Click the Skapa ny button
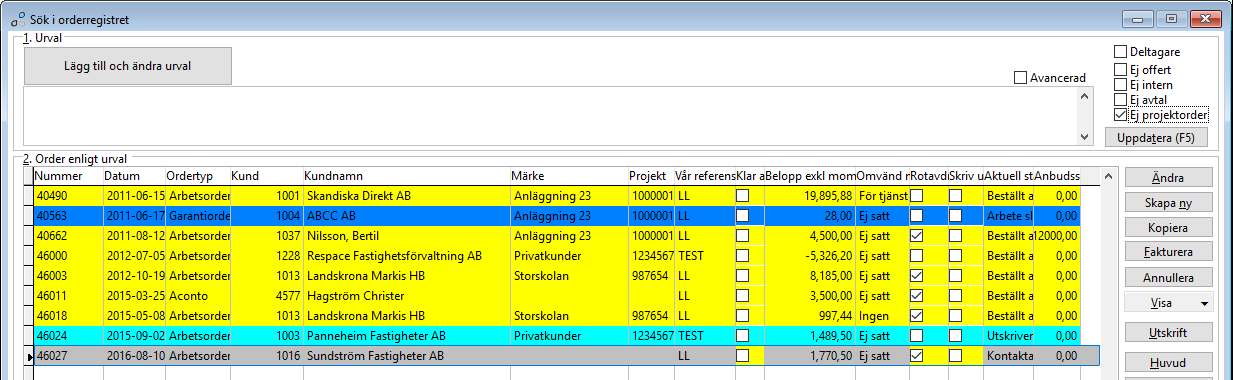1233x380 pixels. [x=1168, y=202]
